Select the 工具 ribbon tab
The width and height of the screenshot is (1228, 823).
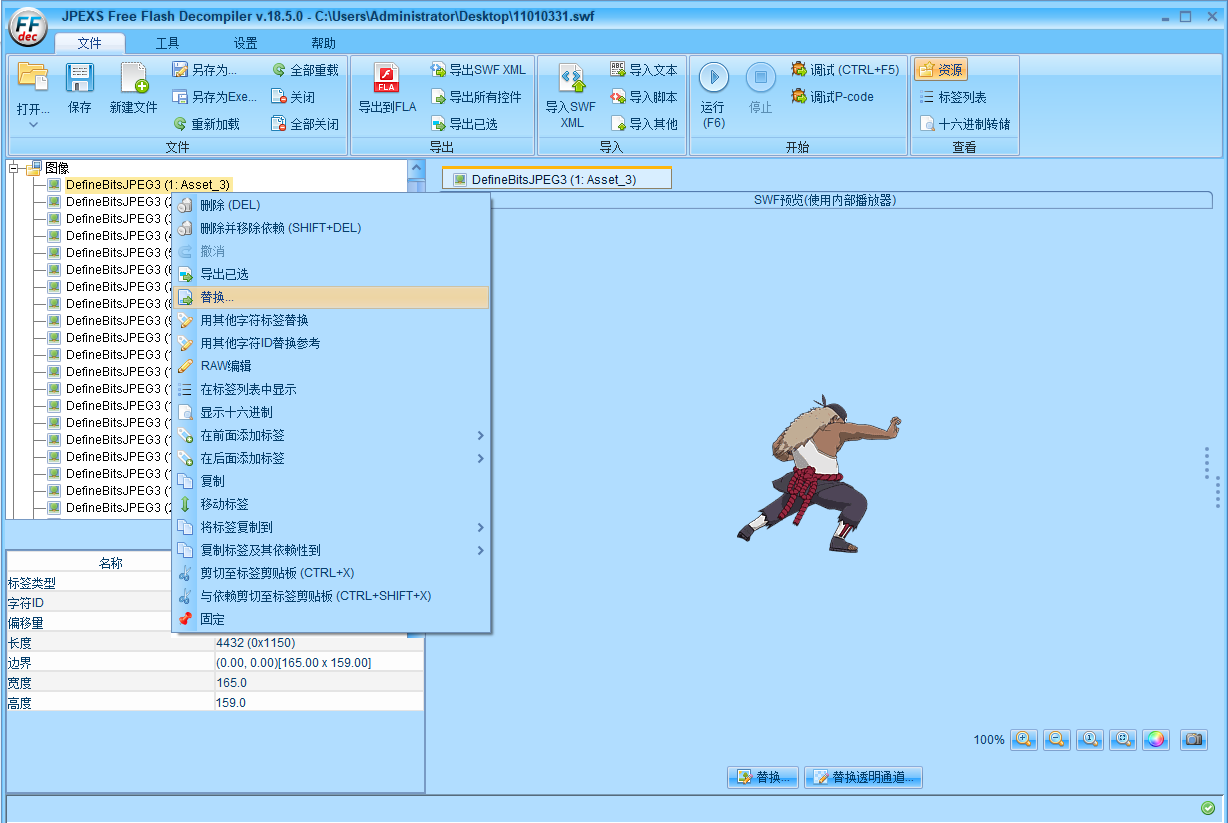coord(168,43)
